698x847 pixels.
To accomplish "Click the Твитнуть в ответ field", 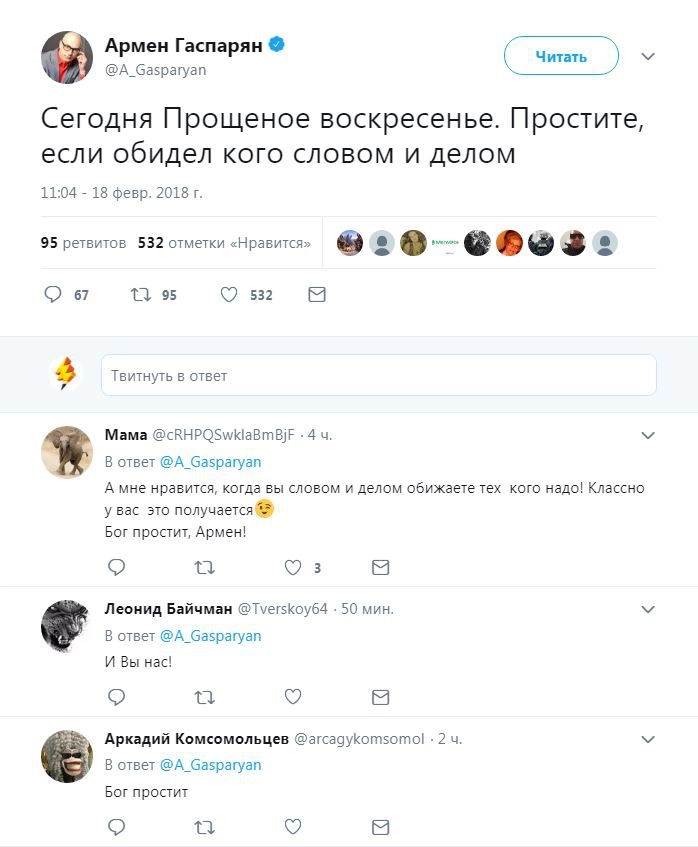I will pos(378,376).
